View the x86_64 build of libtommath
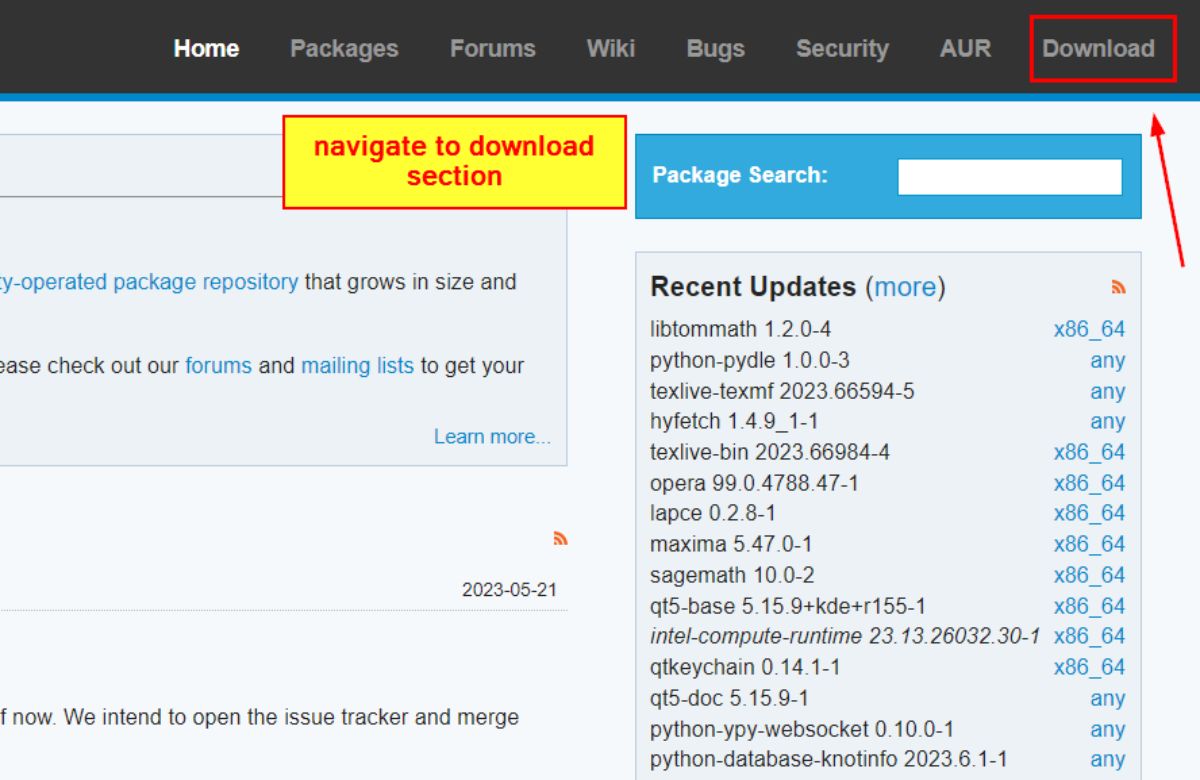The width and height of the screenshot is (1200, 780). pos(1088,329)
